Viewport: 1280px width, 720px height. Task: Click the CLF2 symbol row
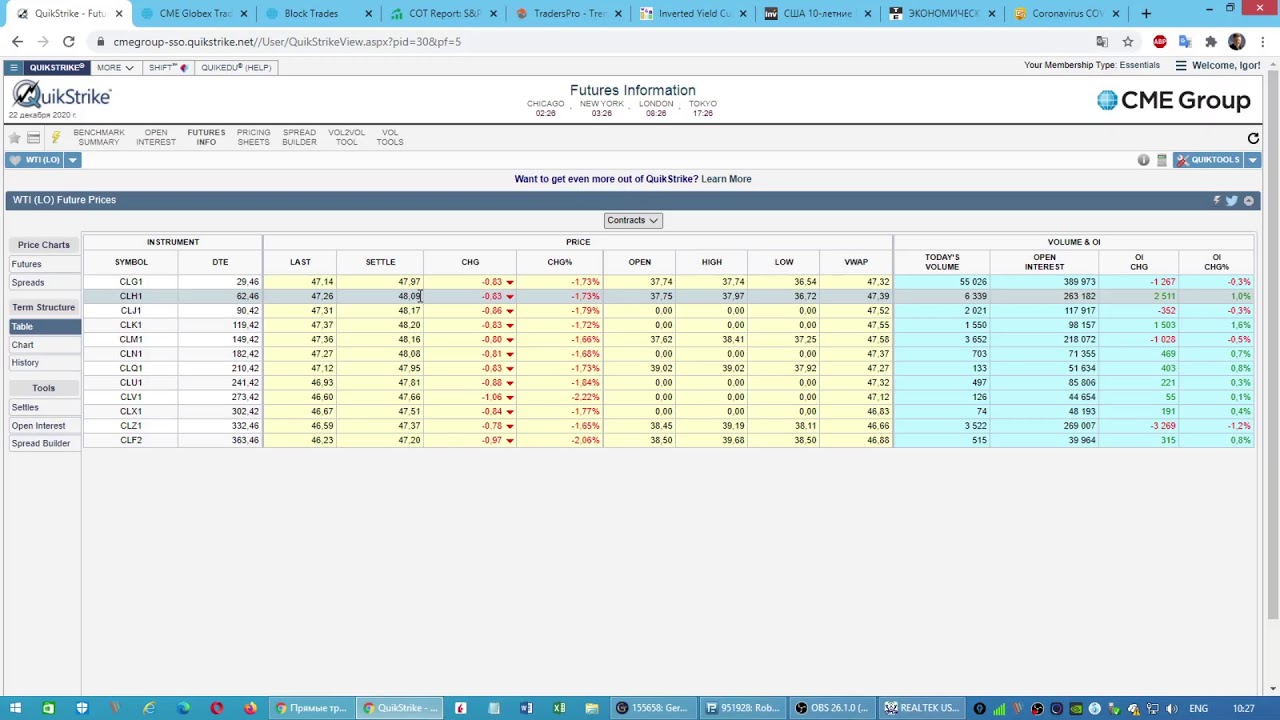[131, 440]
